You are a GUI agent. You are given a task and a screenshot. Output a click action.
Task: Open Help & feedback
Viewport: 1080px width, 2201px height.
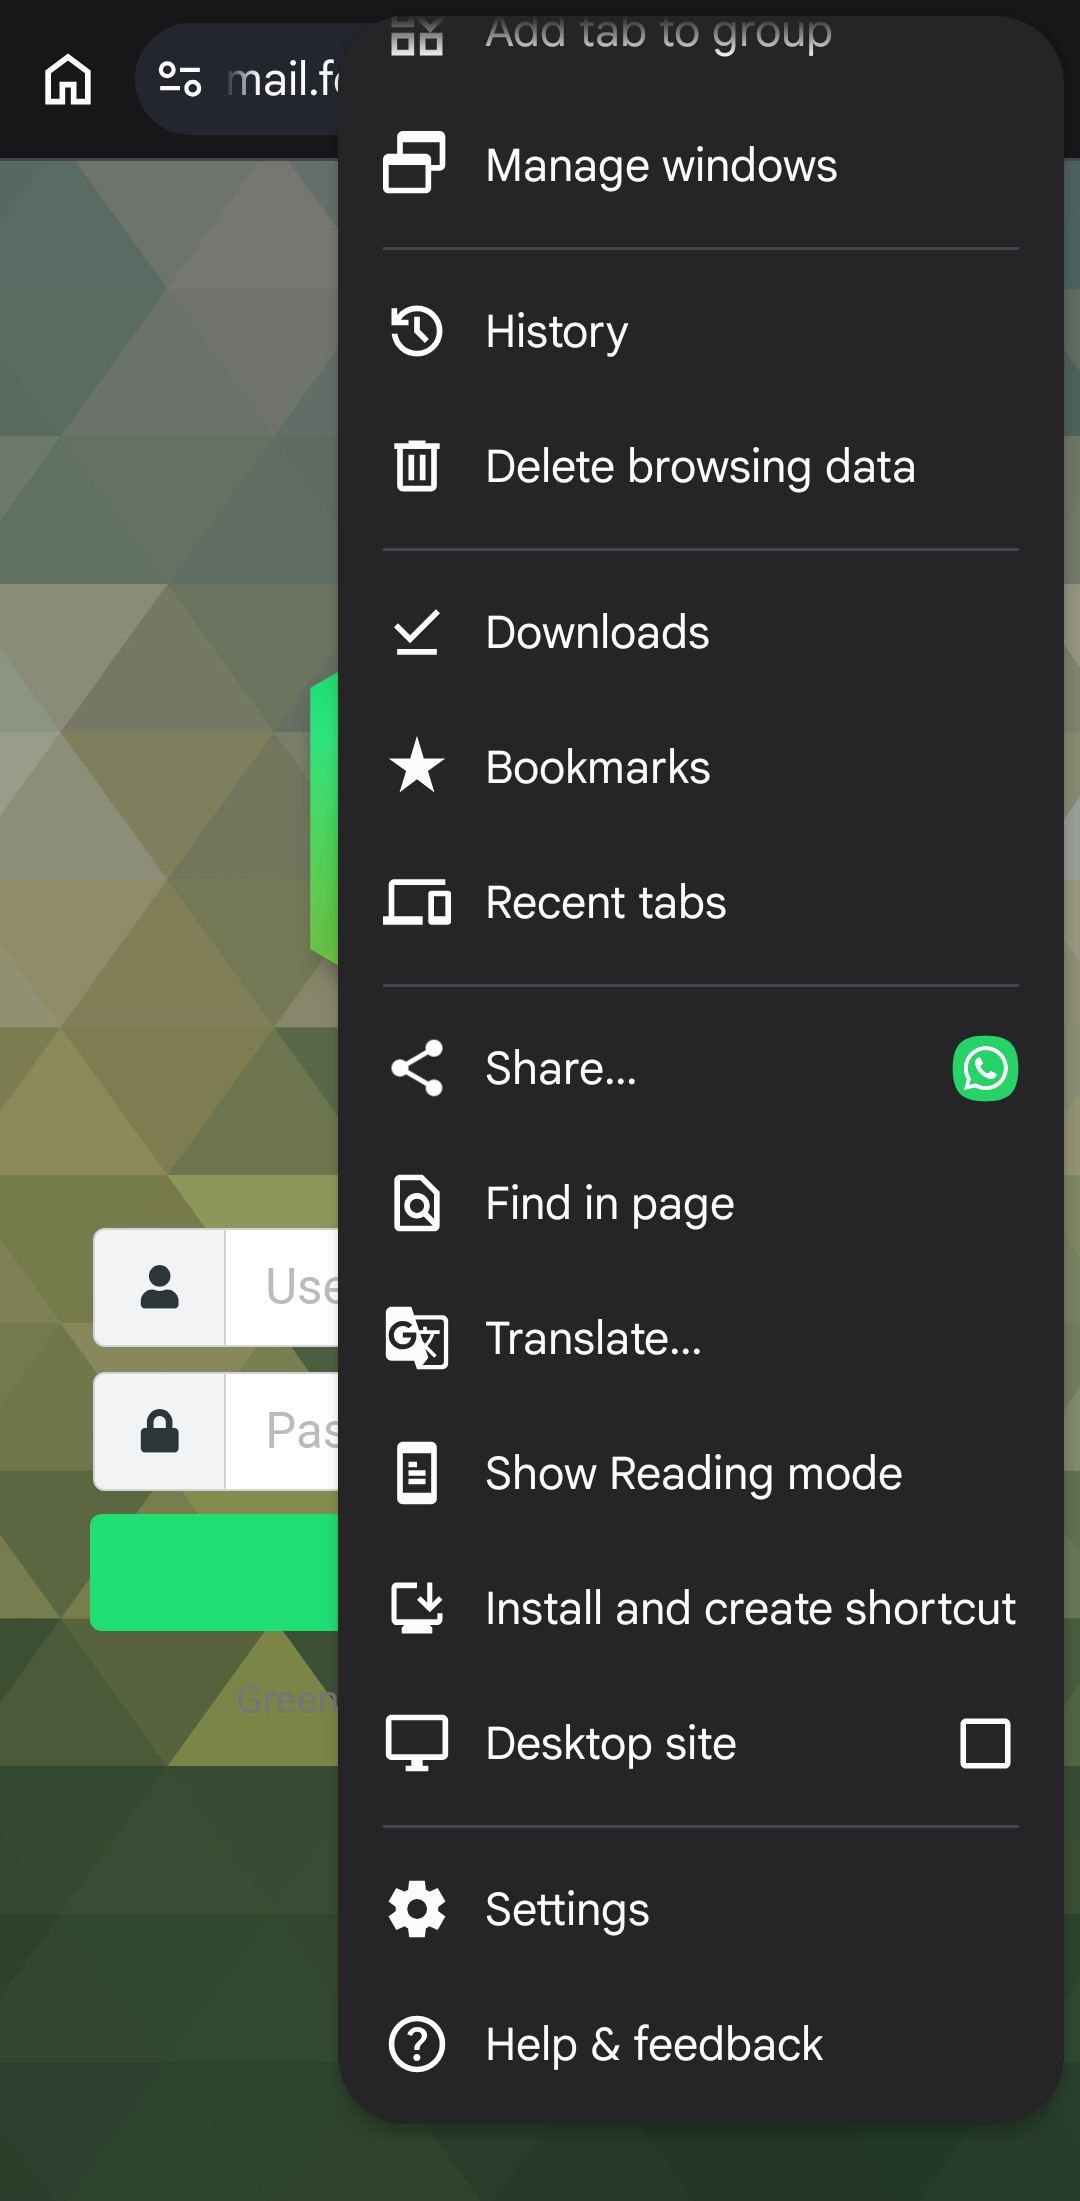700,2044
